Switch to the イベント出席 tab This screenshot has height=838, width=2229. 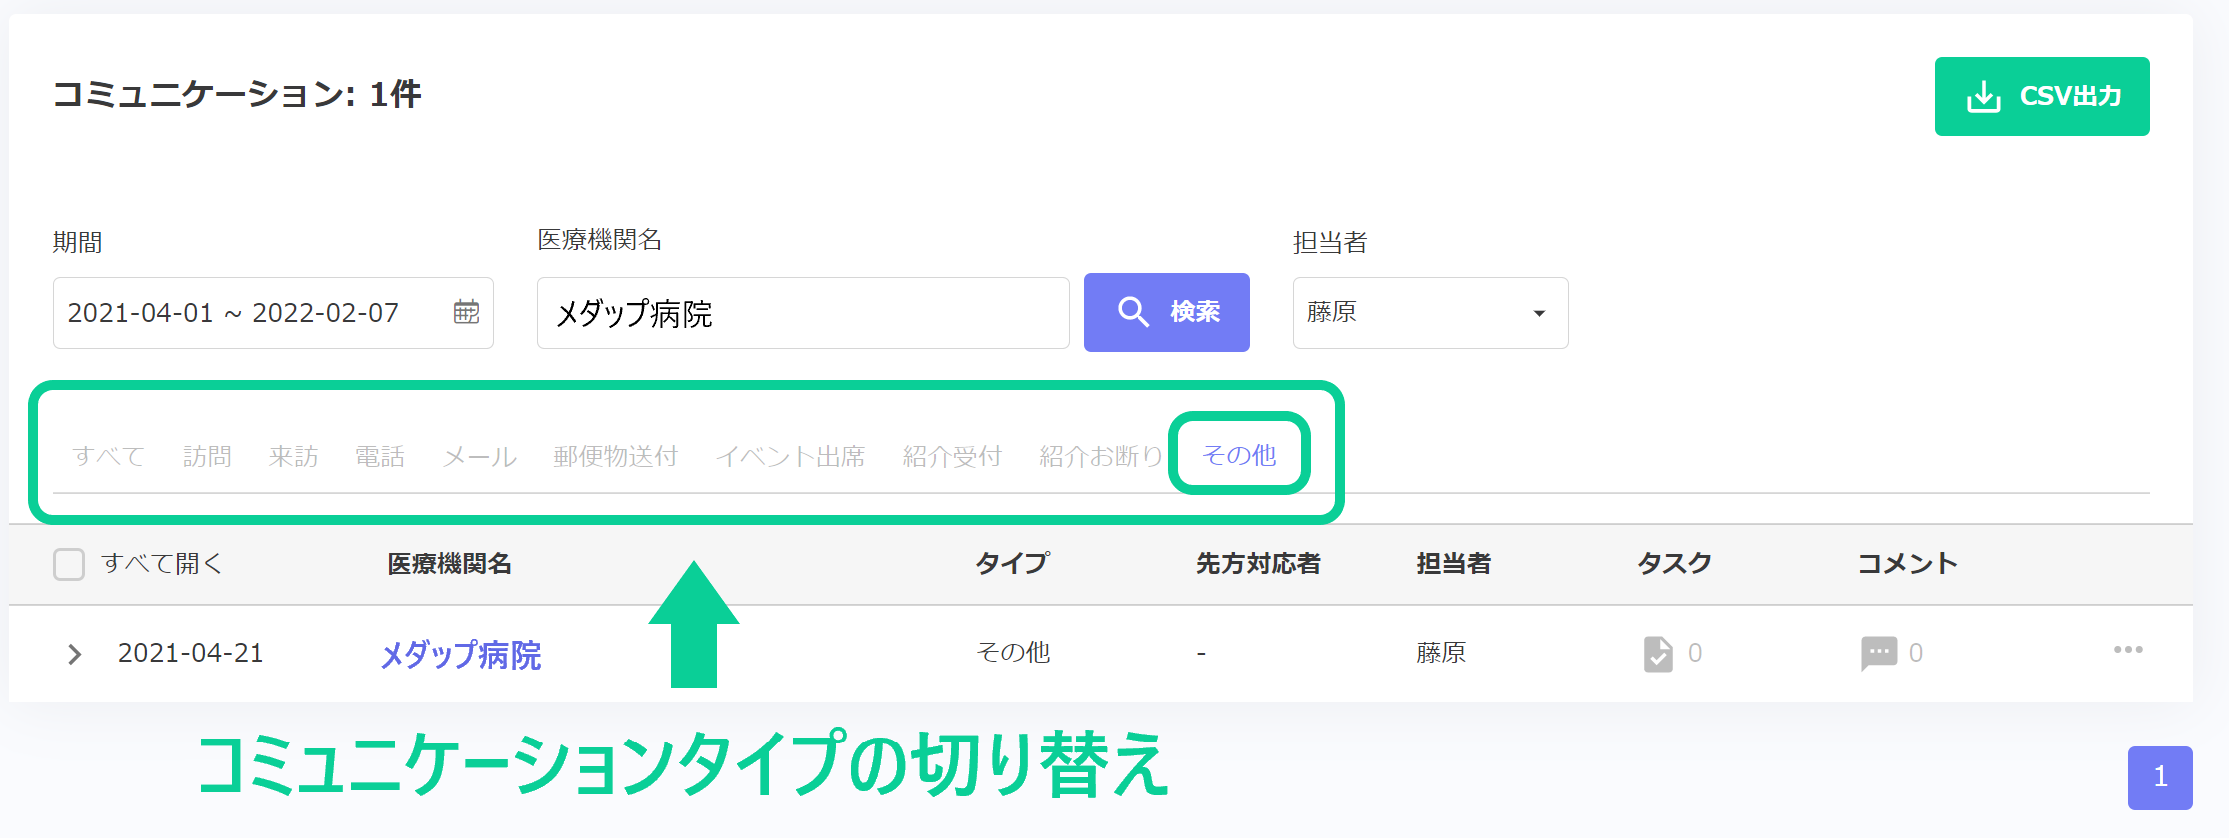pyautogui.click(x=790, y=456)
